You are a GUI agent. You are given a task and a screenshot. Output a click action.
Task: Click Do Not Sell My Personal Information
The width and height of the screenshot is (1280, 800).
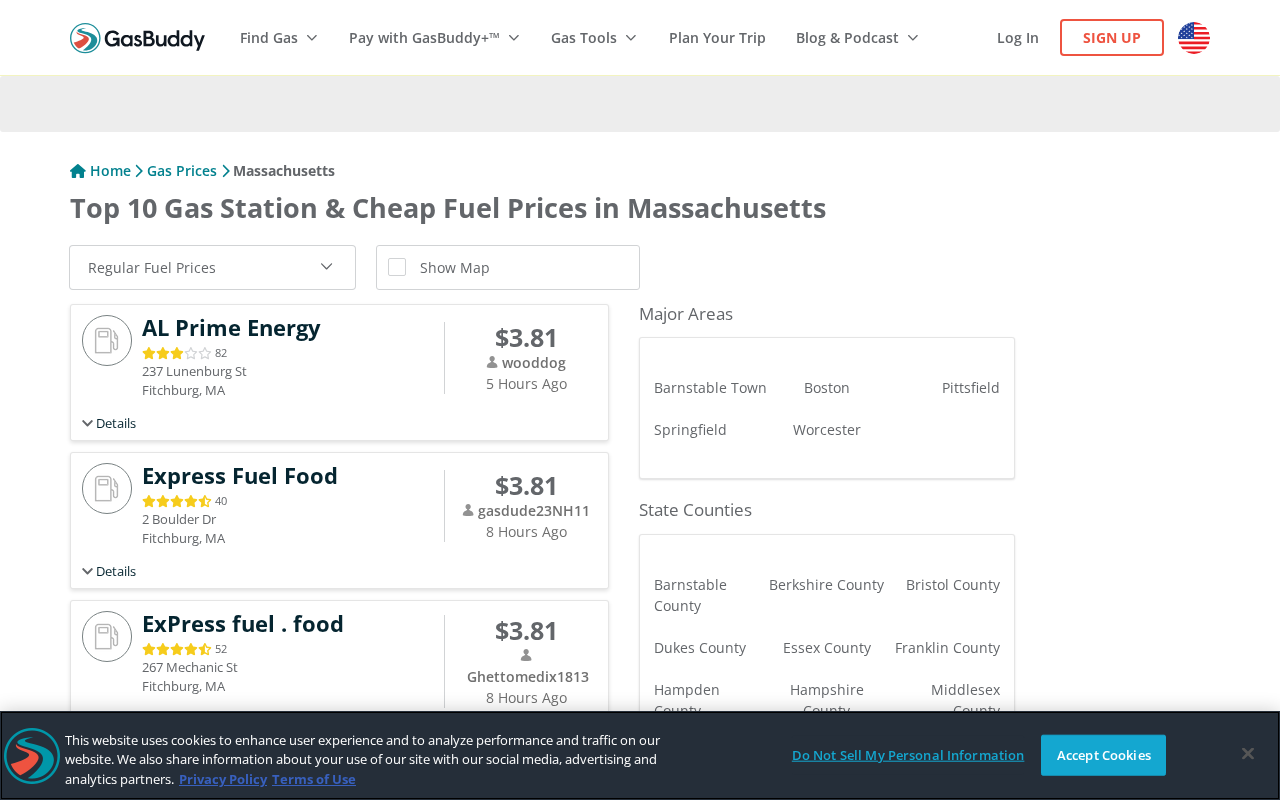click(908, 755)
